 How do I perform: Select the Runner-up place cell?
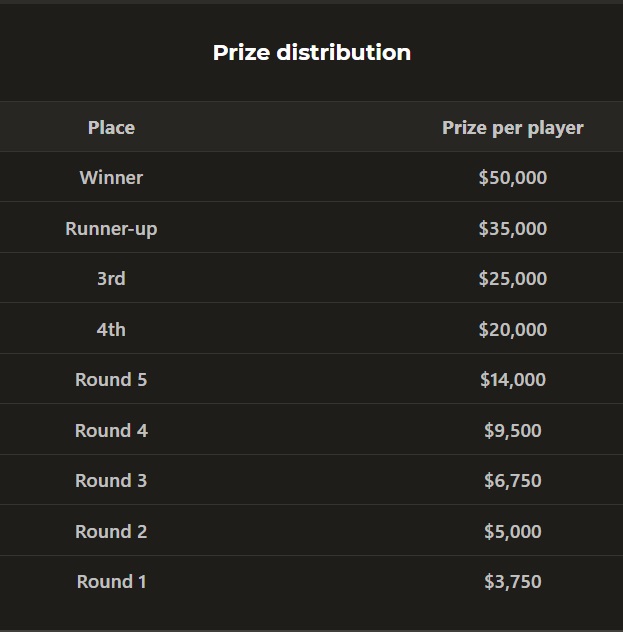click(111, 229)
